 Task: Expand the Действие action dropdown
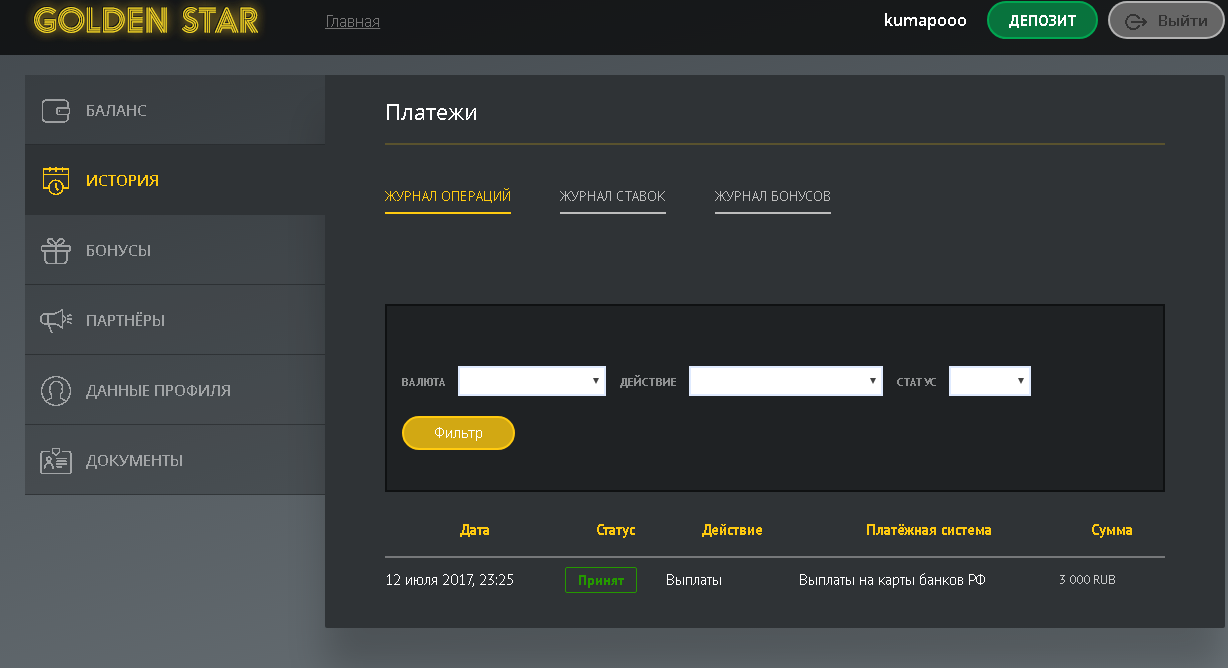786,381
